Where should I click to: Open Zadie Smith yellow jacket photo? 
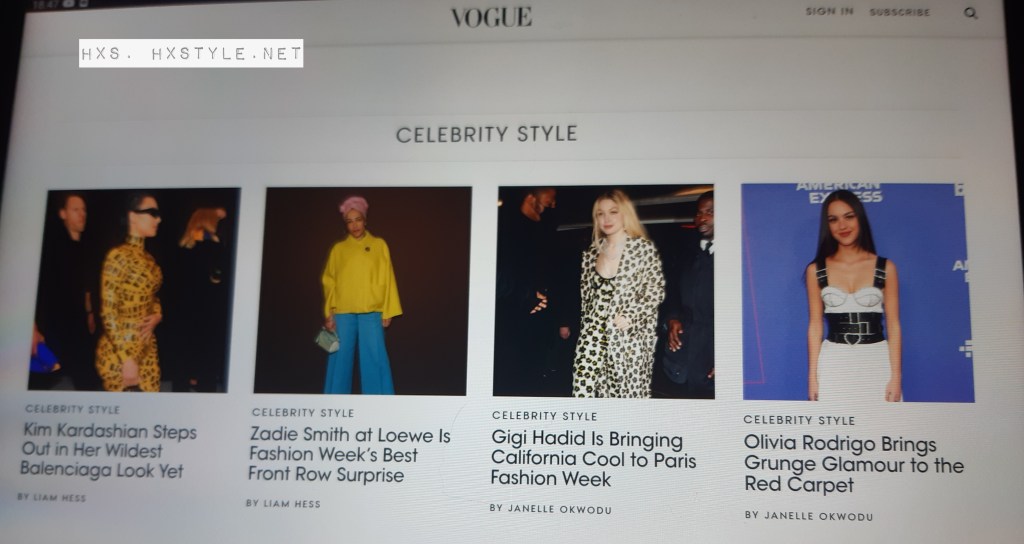point(363,291)
